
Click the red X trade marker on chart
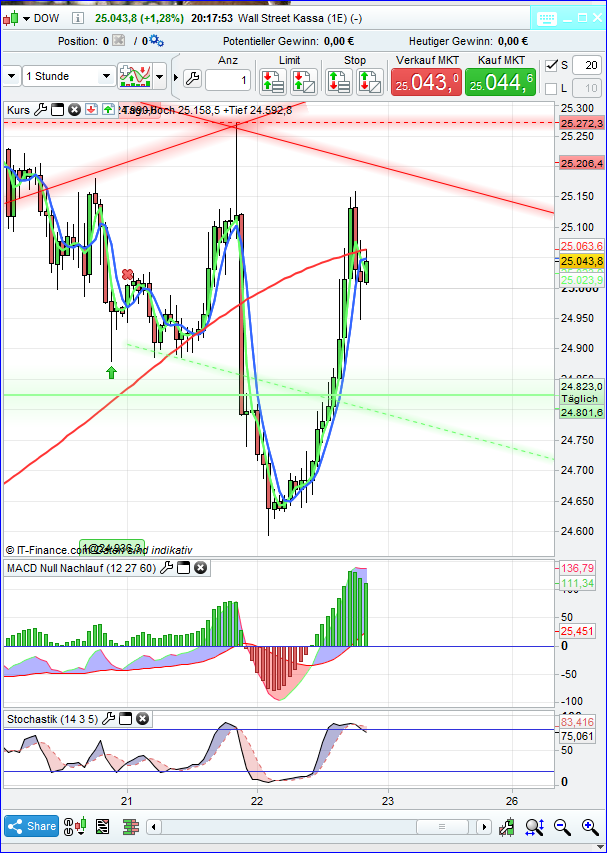tap(127, 274)
